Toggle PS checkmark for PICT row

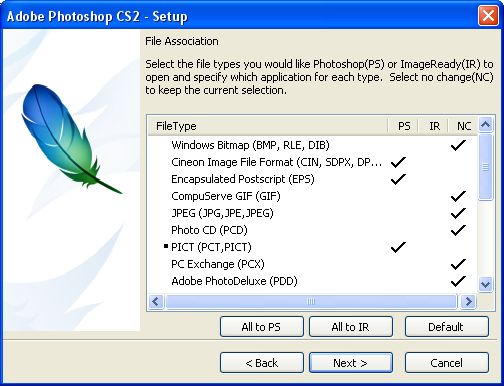(398, 247)
